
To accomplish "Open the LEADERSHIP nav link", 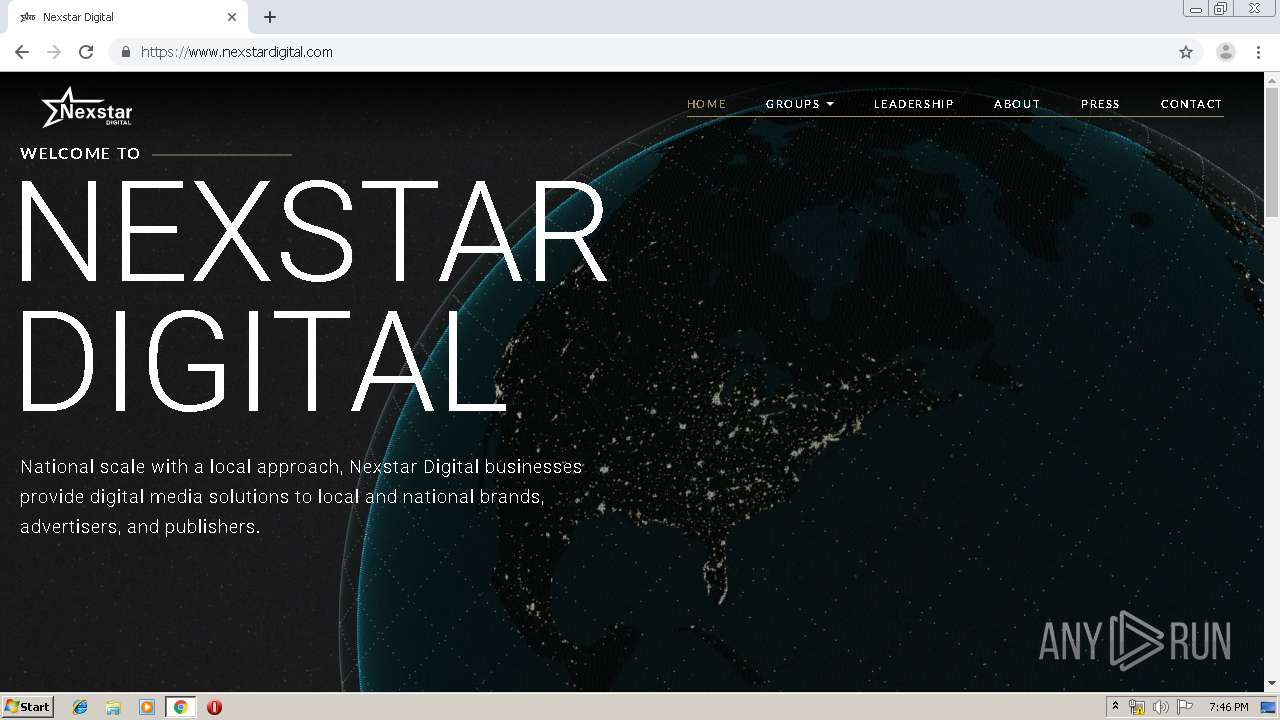I will tap(914, 104).
